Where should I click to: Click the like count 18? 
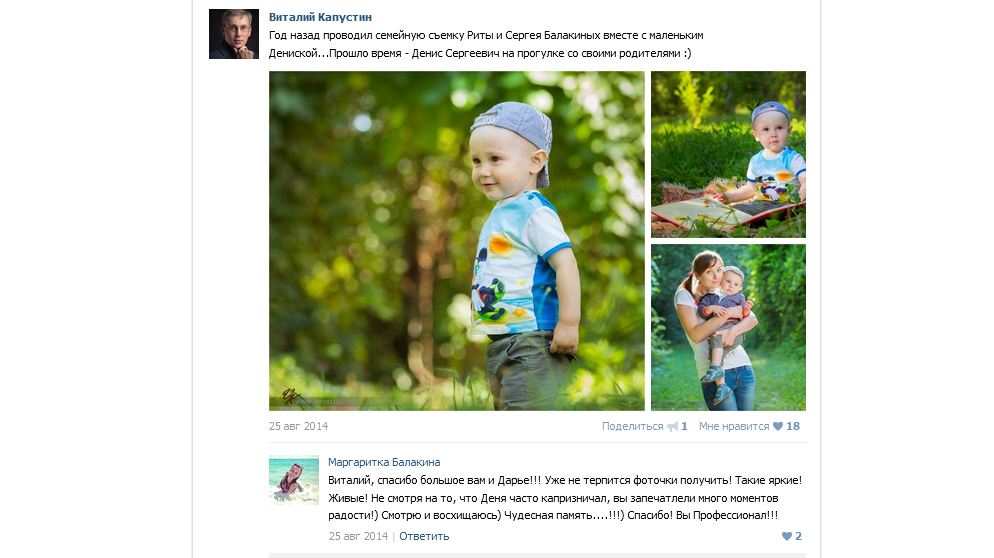793,426
